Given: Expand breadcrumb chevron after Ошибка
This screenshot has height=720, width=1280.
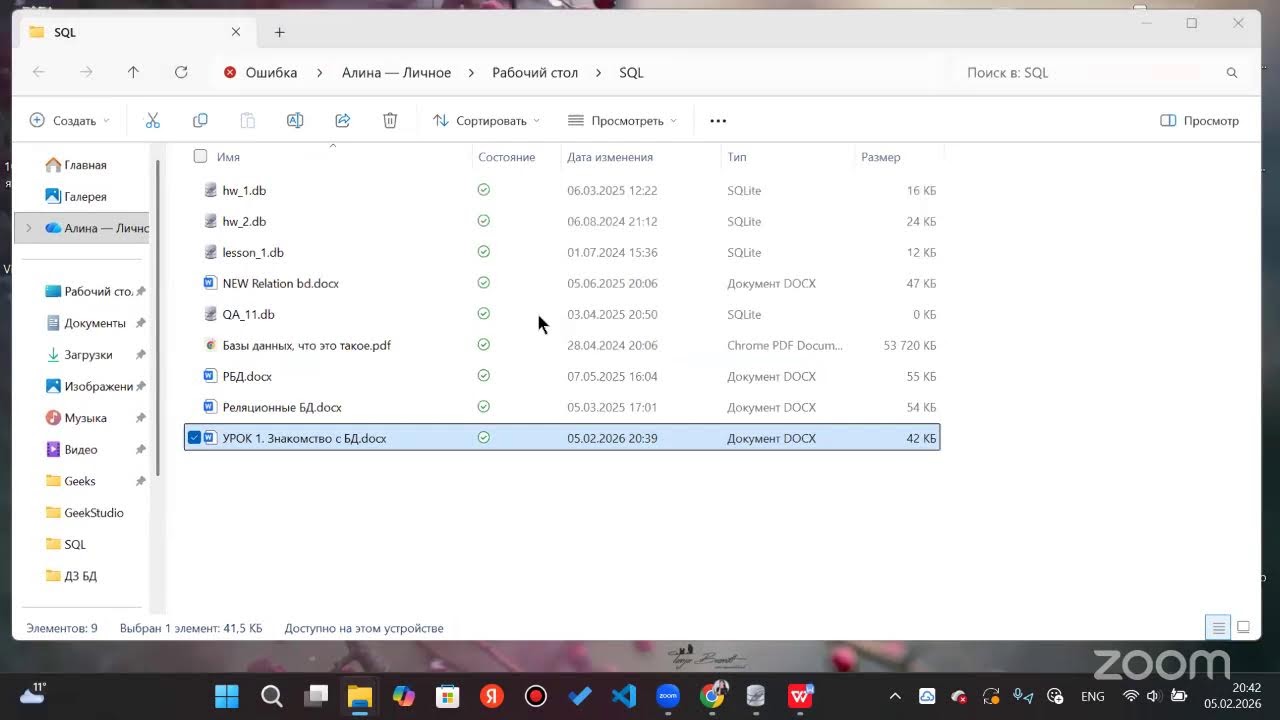Looking at the screenshot, I should pos(319,73).
